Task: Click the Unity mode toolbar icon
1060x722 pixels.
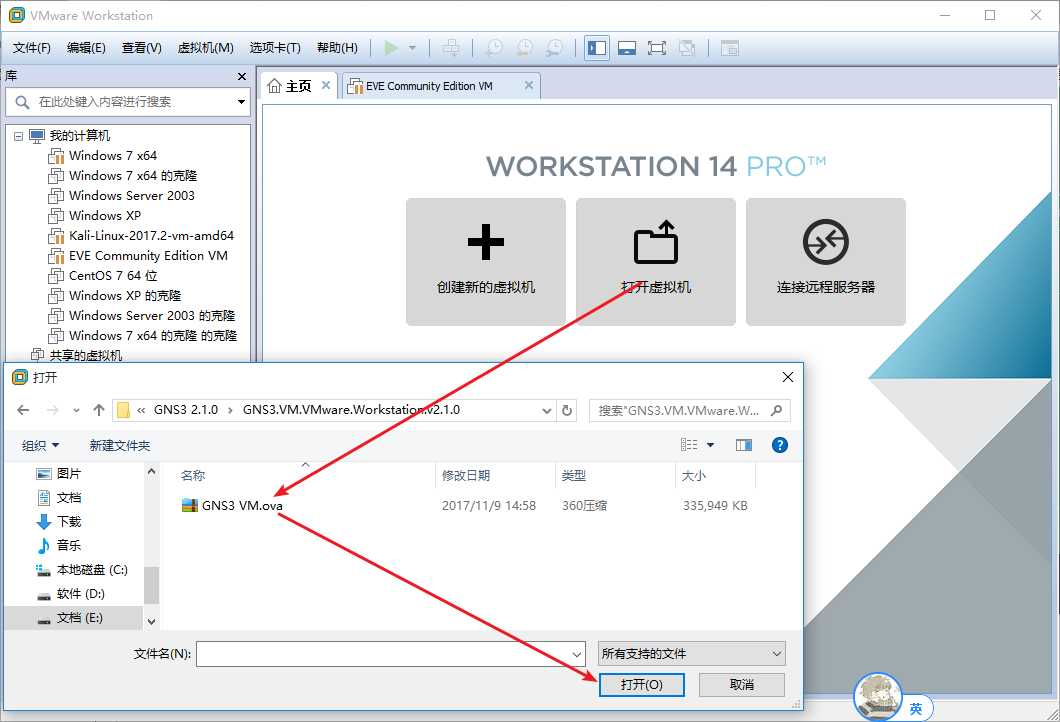Action: [x=687, y=48]
